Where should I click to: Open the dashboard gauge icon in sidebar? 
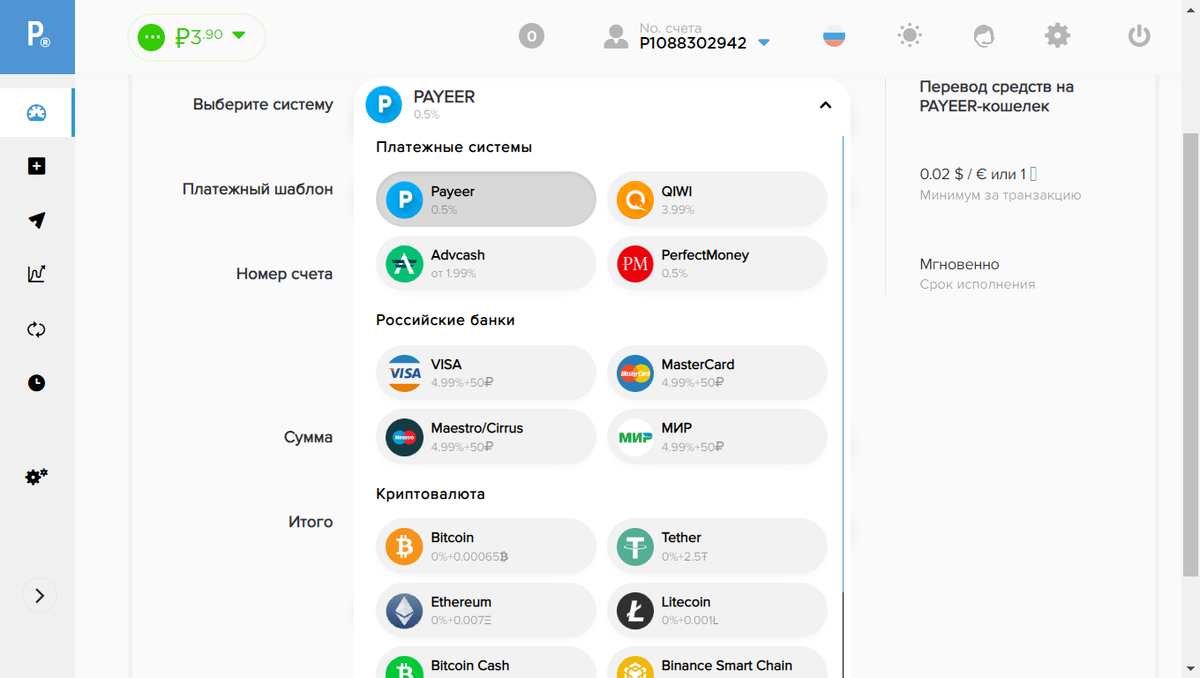point(37,113)
